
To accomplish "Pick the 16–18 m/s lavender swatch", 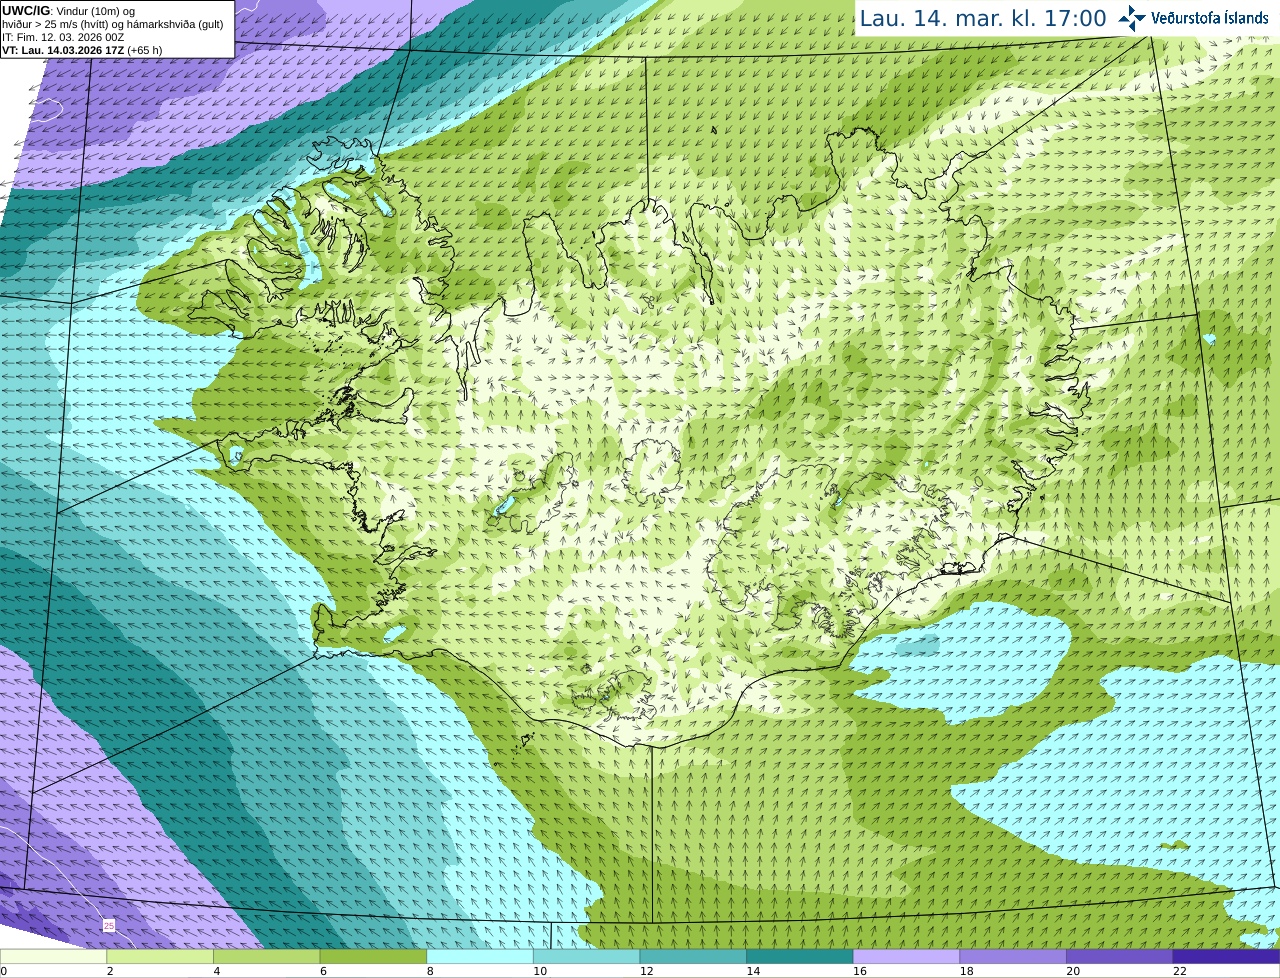I will pyautogui.click(x=906, y=957).
